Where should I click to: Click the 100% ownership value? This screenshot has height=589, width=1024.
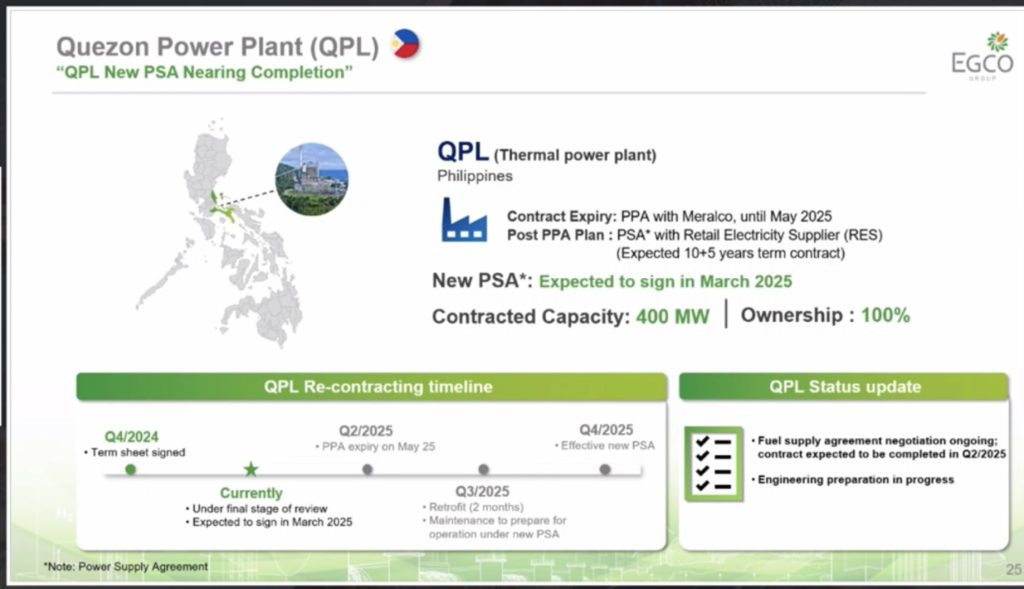[886, 315]
